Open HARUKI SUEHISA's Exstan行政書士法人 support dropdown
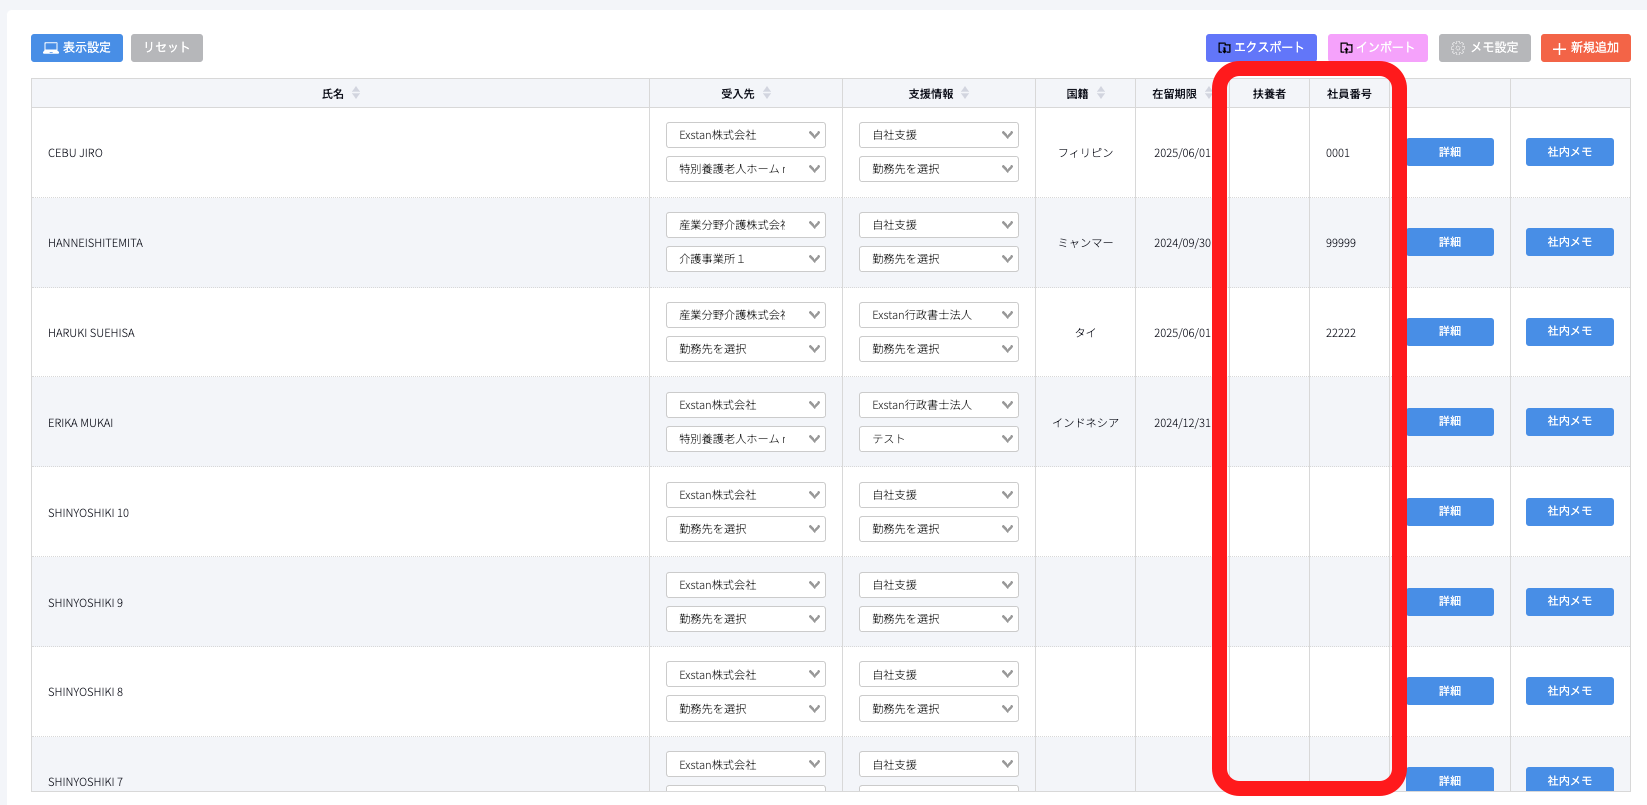This screenshot has width=1647, height=805. click(x=938, y=315)
